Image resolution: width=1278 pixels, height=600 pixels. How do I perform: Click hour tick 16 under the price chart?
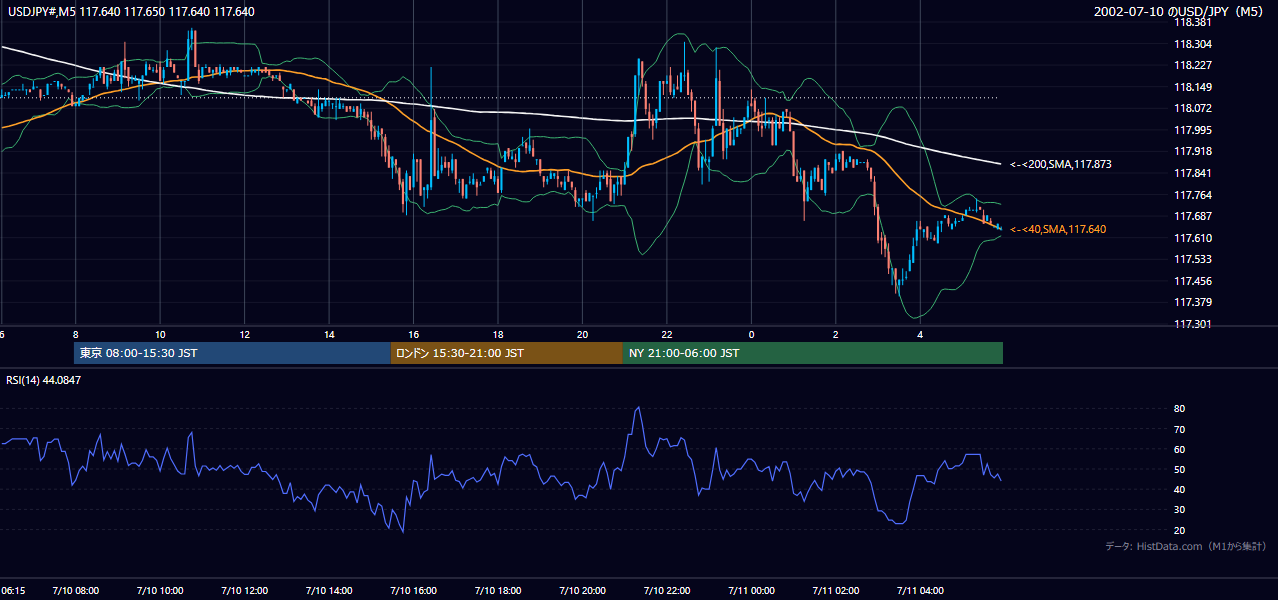(x=414, y=334)
